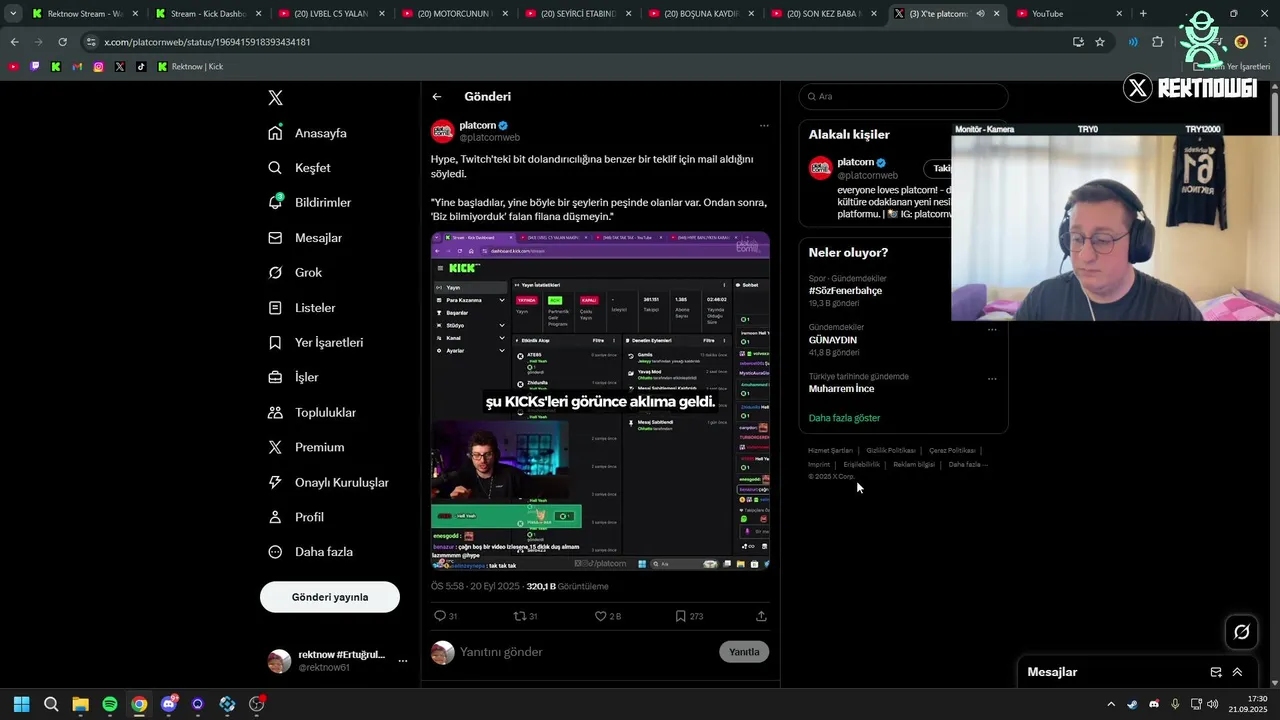The width and height of the screenshot is (1280, 720).
Task: Open Grok from the sidebar
Action: (295, 272)
